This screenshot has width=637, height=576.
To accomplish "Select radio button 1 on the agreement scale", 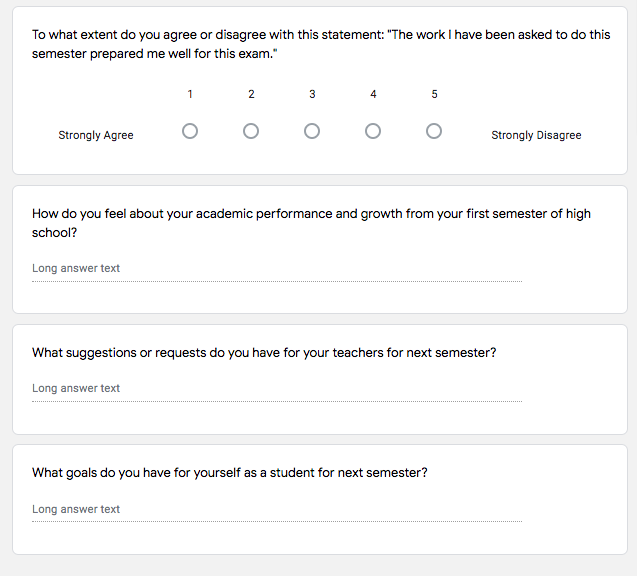I will pos(190,131).
